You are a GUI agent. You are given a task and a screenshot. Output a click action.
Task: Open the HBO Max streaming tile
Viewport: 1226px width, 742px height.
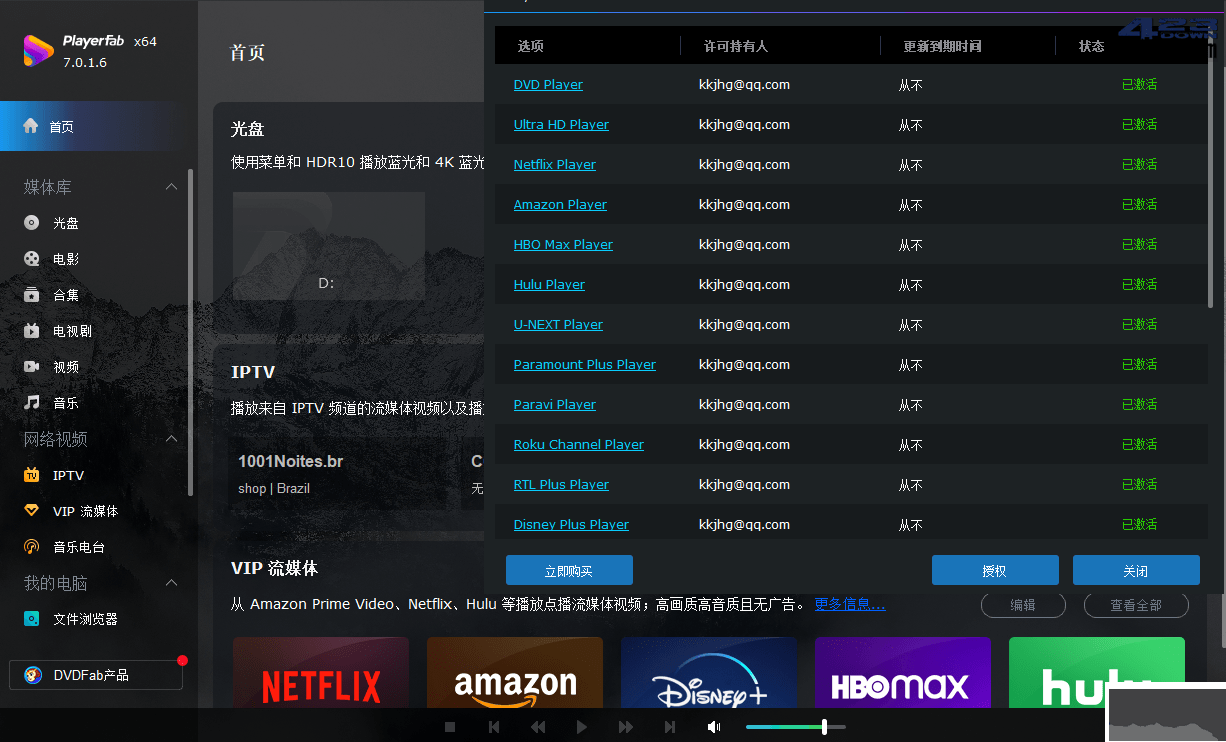903,673
